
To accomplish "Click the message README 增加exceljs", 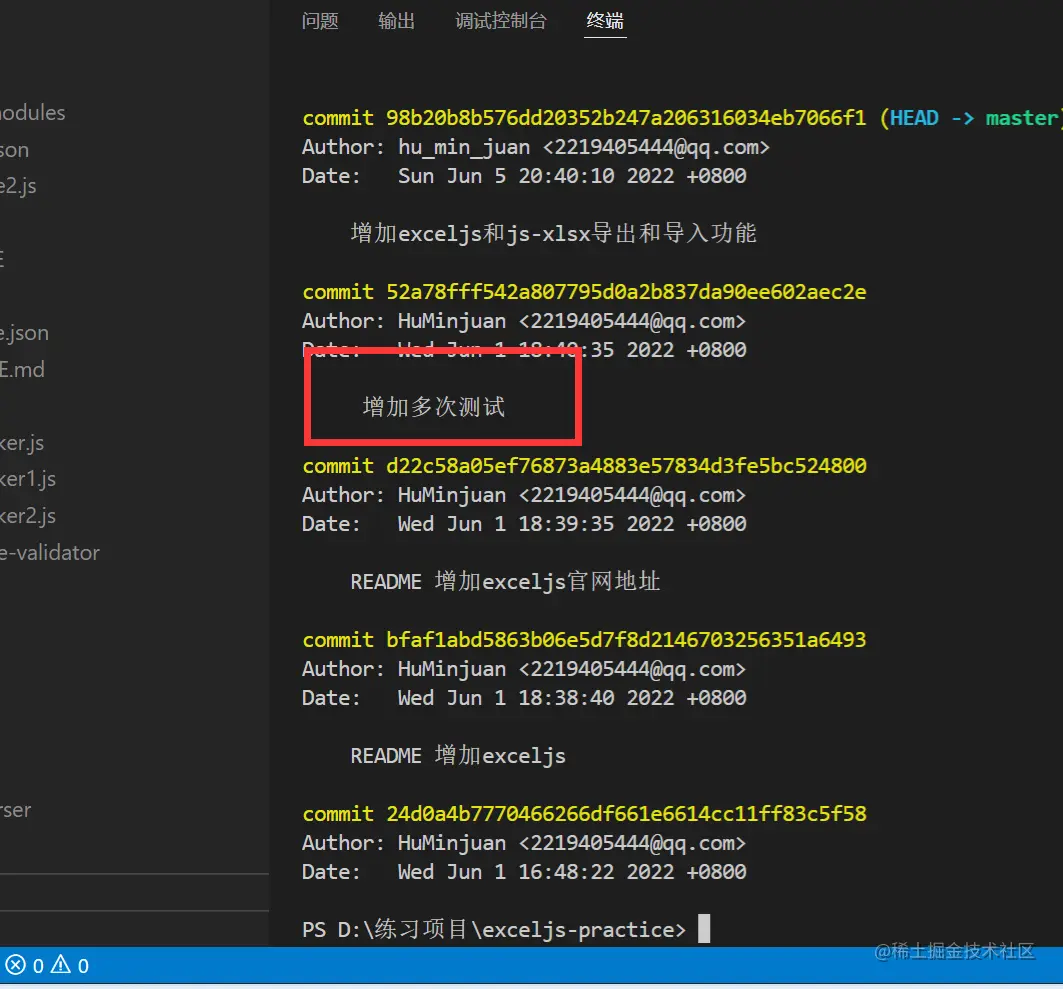I will point(458,756).
